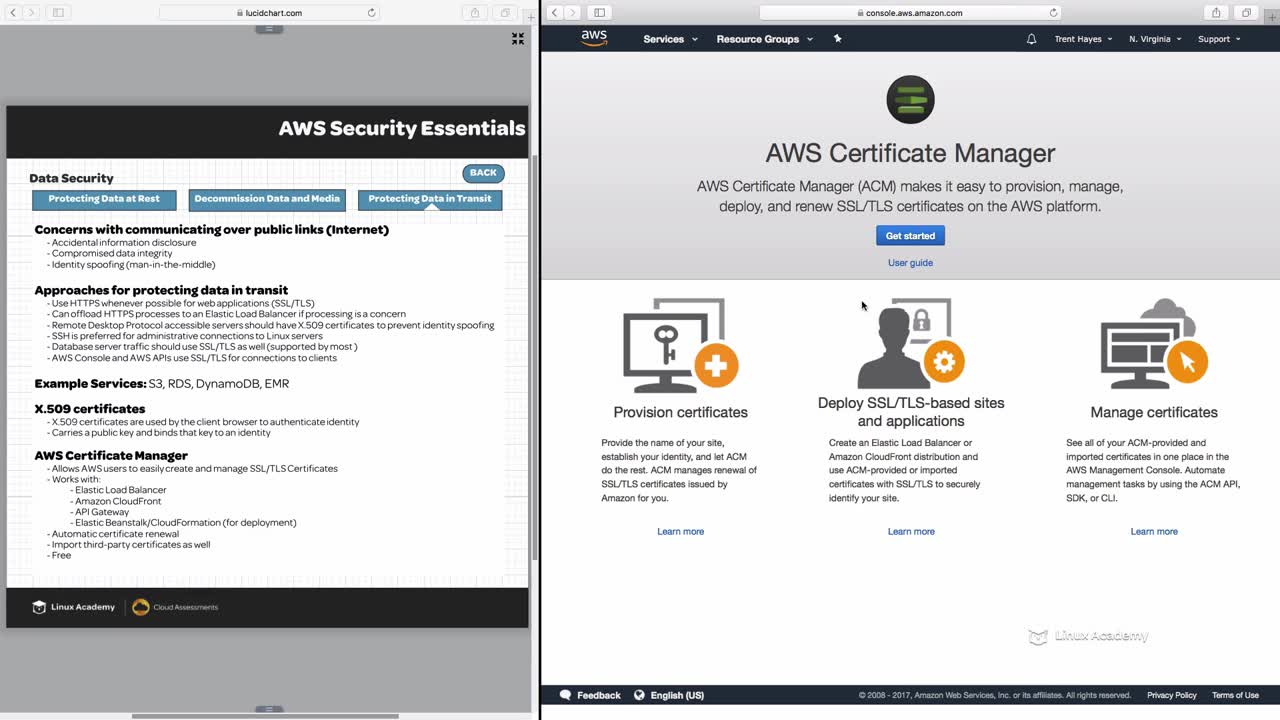Open the N. Virginia region selector
Image resolution: width=1280 pixels, height=720 pixels.
click(x=1155, y=39)
